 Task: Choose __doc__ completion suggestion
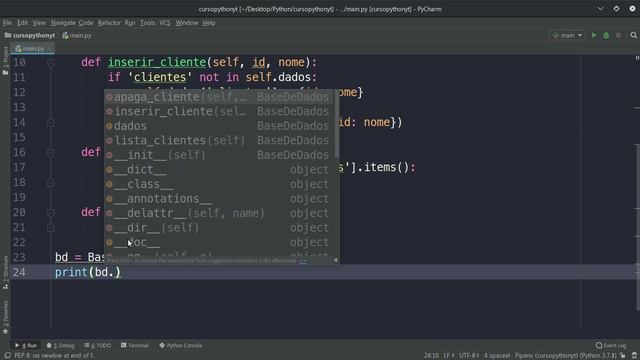pos(220,242)
